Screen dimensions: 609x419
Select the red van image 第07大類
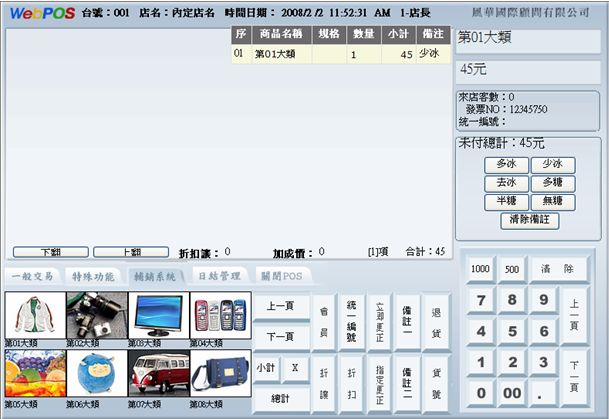point(159,373)
